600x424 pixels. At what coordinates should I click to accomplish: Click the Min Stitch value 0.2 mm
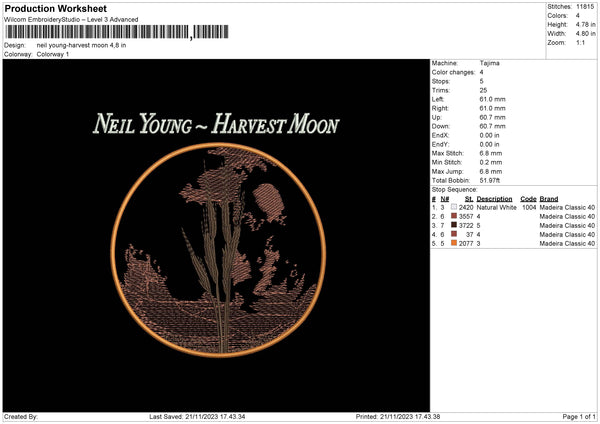(491, 163)
